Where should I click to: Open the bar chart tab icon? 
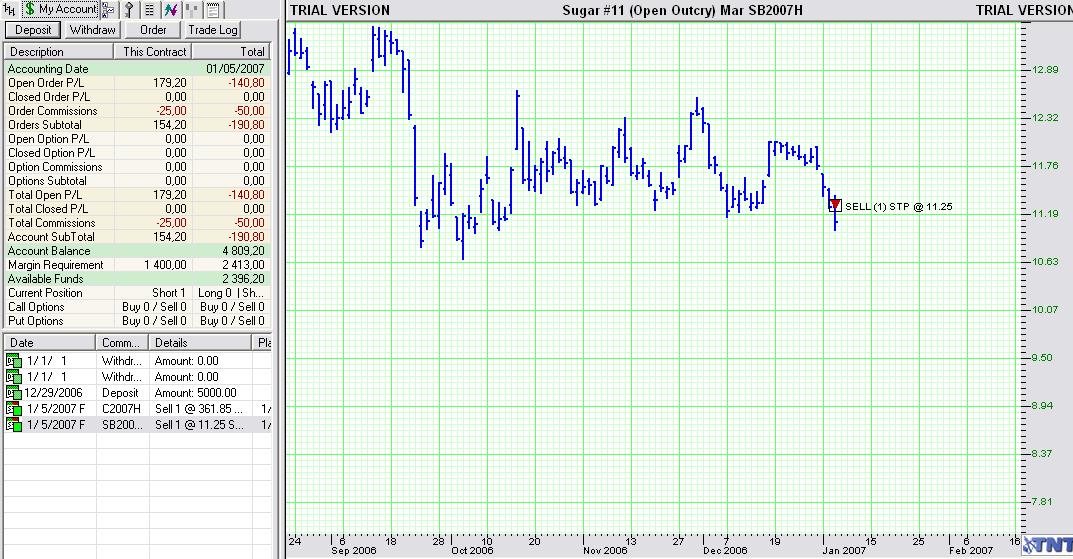click(9, 10)
